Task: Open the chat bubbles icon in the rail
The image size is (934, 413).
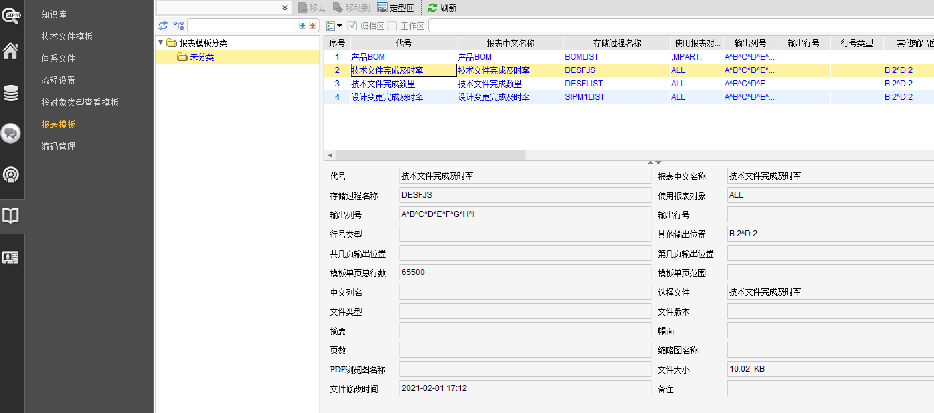Action: click(11, 133)
